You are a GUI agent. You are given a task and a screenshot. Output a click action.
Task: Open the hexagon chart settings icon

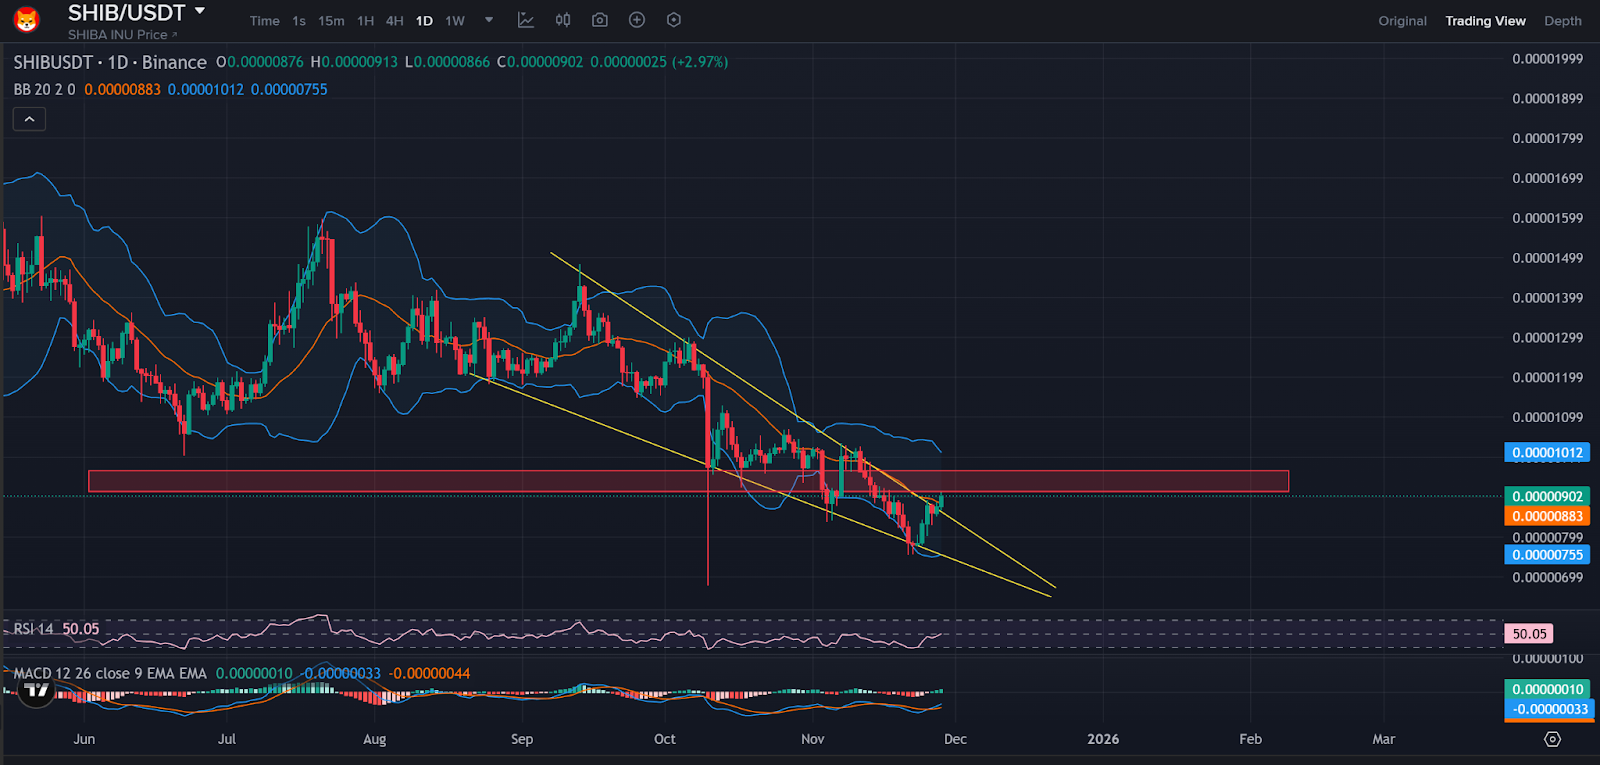pyautogui.click(x=674, y=20)
